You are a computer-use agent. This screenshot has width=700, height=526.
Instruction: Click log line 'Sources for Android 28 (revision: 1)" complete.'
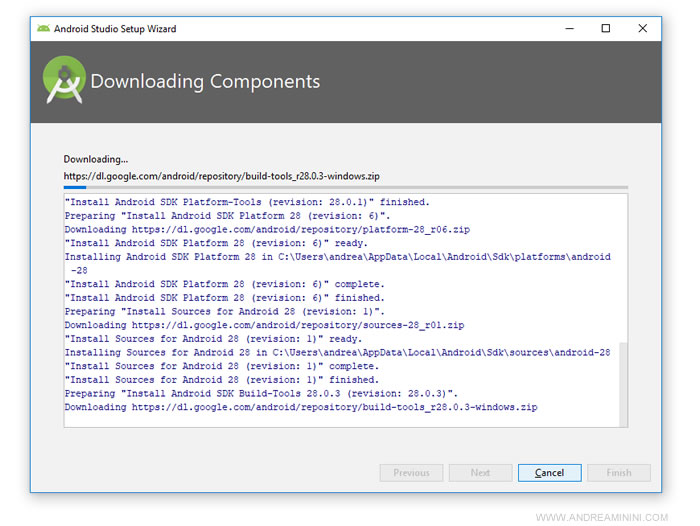click(x=221, y=366)
